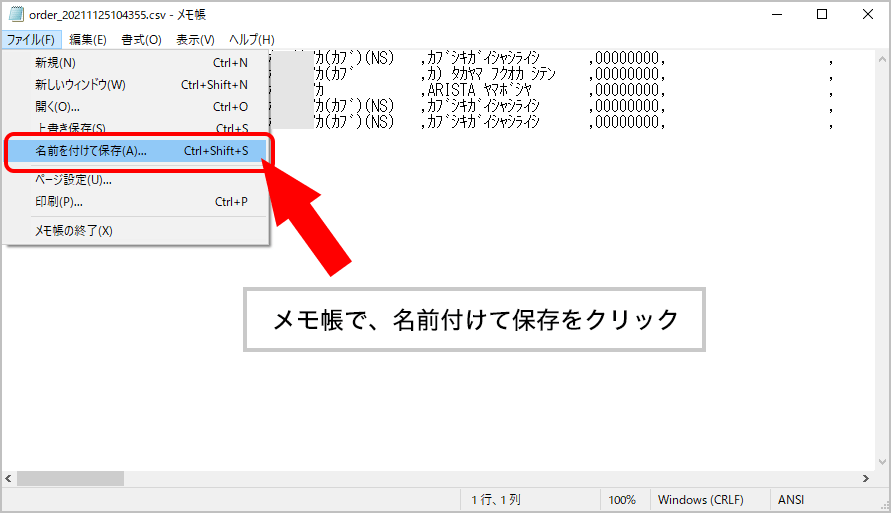Open the ファイル(F) menu
891x513 pixels.
point(30,40)
